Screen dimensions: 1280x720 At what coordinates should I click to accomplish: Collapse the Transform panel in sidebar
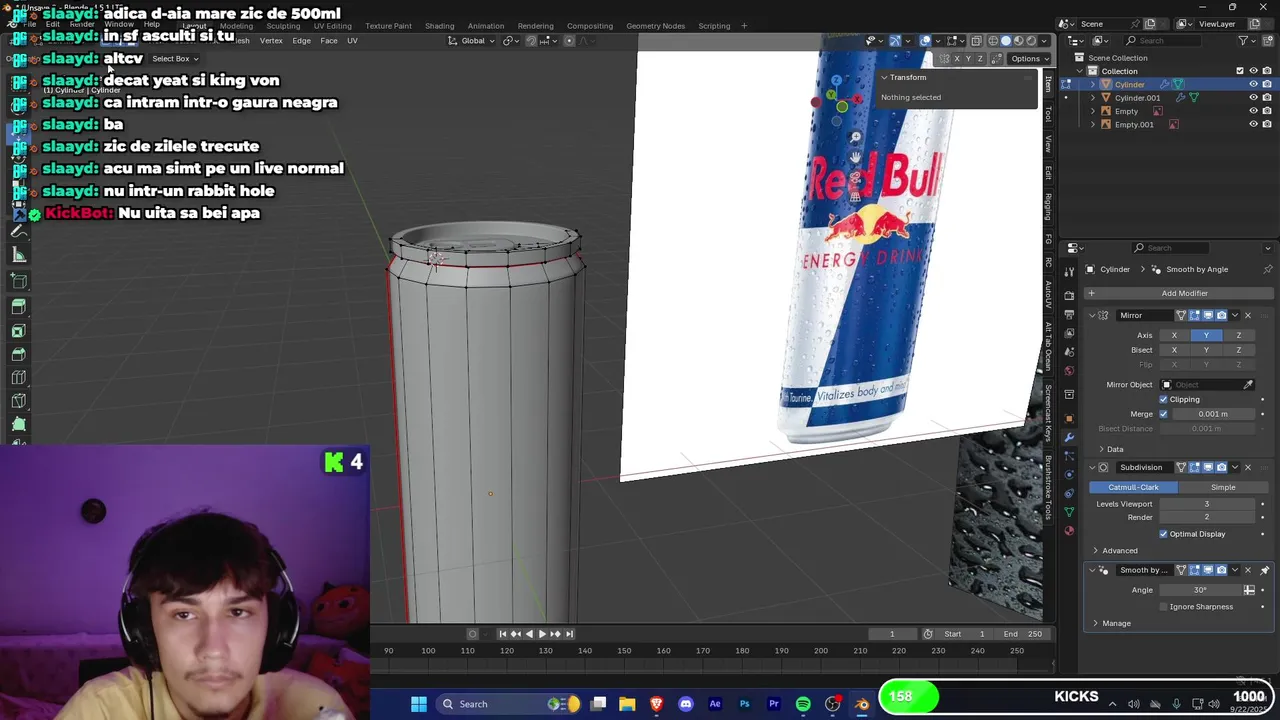(x=884, y=77)
